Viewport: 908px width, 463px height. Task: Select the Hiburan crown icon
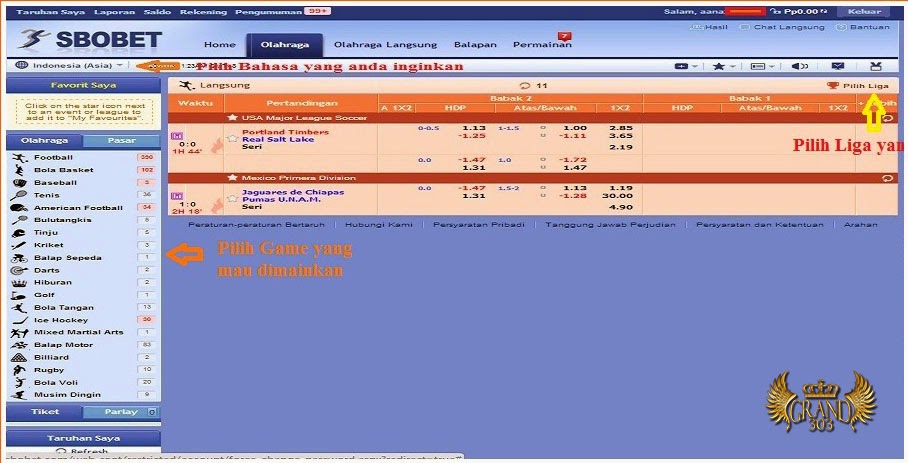point(19,282)
